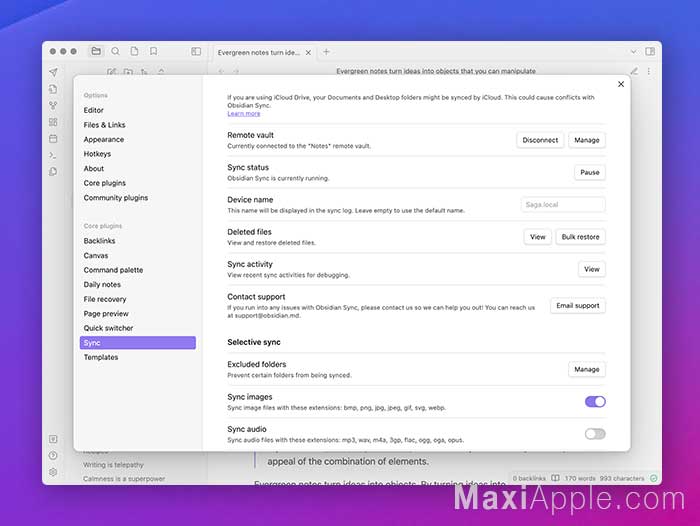Click the edit pencil icon in note header
The width and height of the screenshot is (700, 526).
coord(634,71)
